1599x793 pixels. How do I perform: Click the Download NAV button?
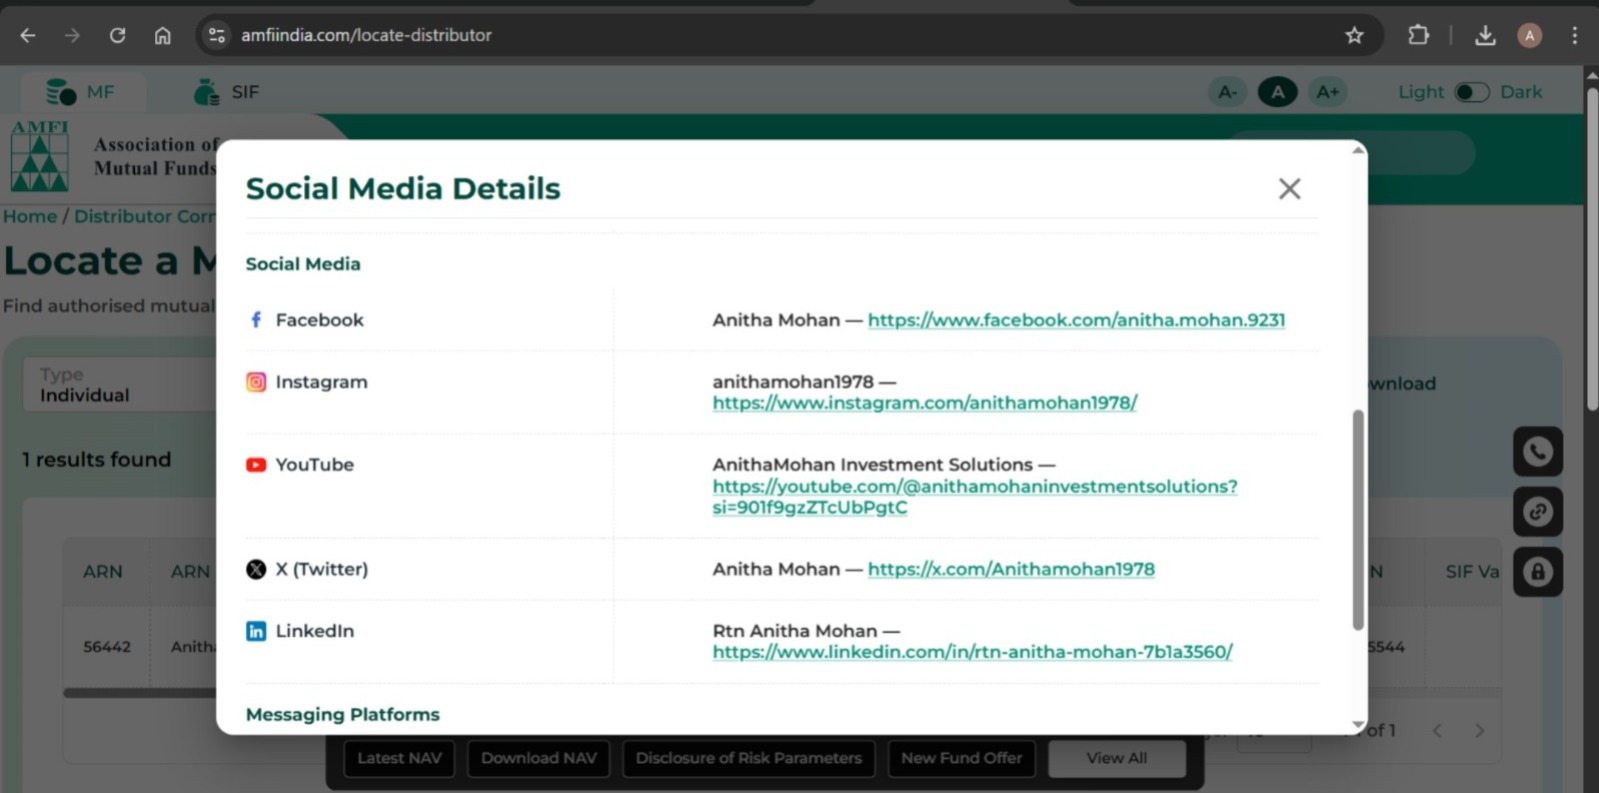click(538, 758)
